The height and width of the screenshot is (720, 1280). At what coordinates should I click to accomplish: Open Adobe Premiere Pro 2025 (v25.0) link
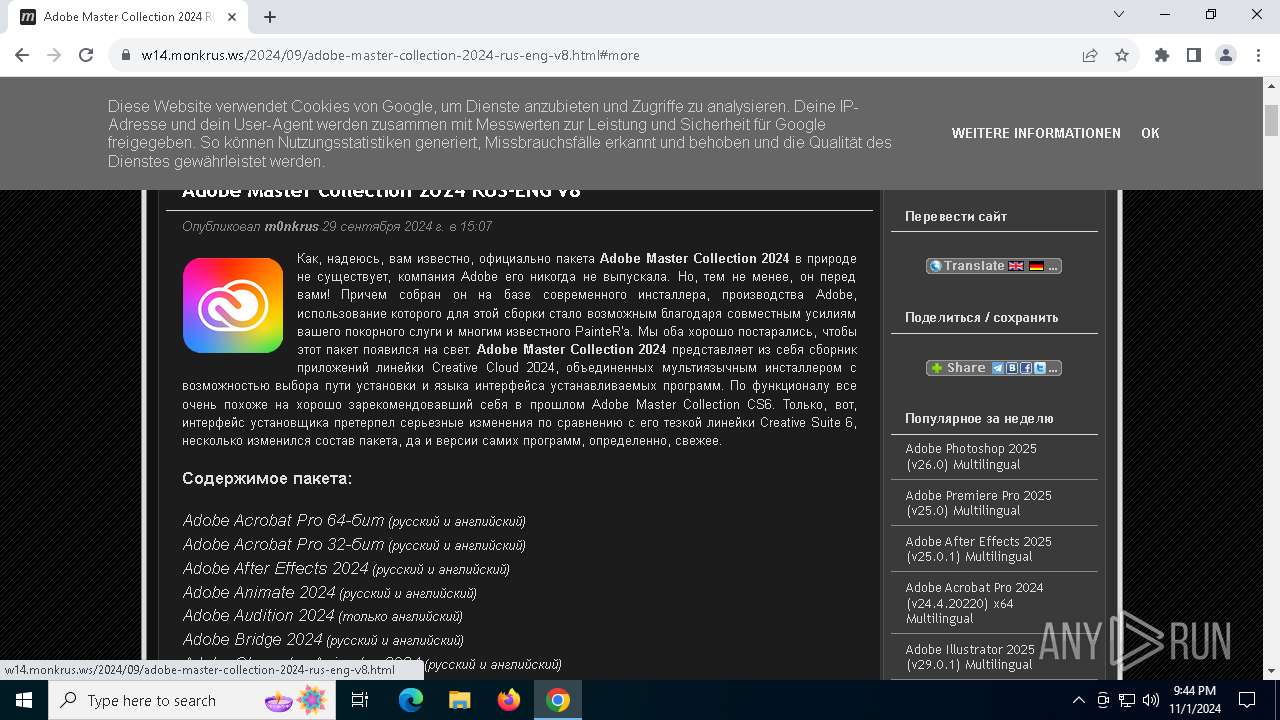[978, 503]
